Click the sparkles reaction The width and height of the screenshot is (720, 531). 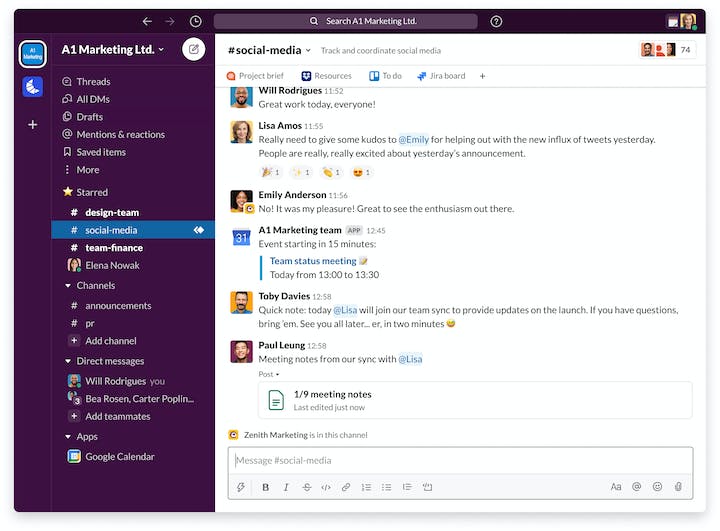pos(301,172)
